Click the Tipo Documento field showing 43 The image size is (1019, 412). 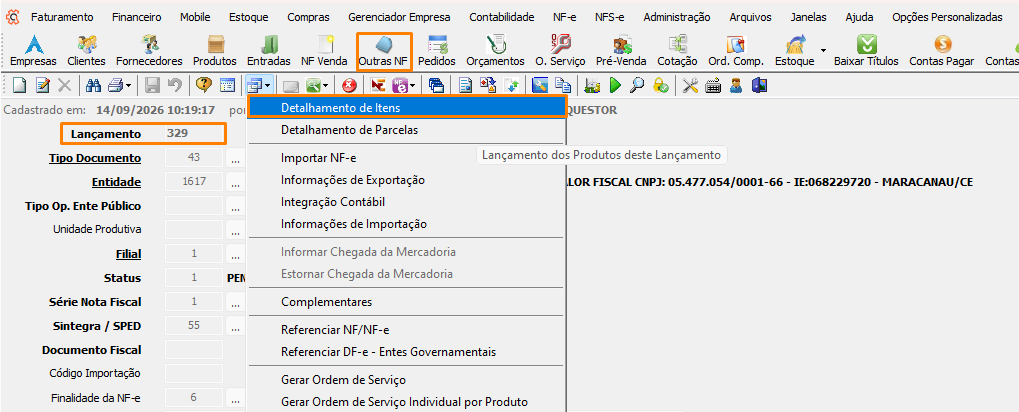(x=194, y=158)
